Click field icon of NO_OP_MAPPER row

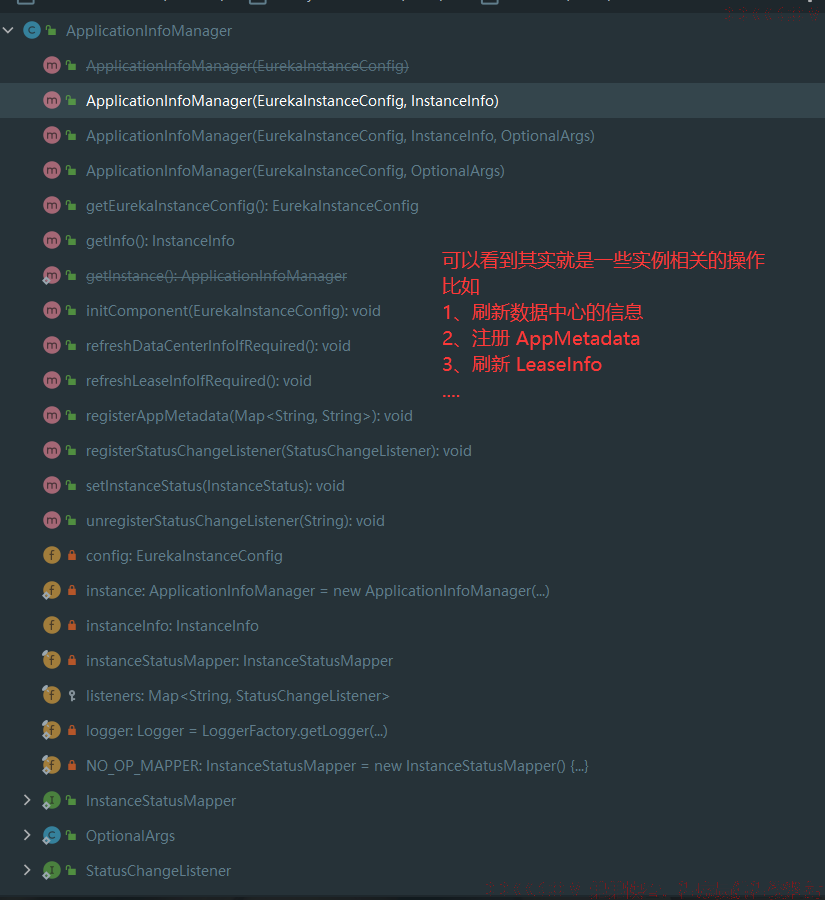click(x=52, y=766)
